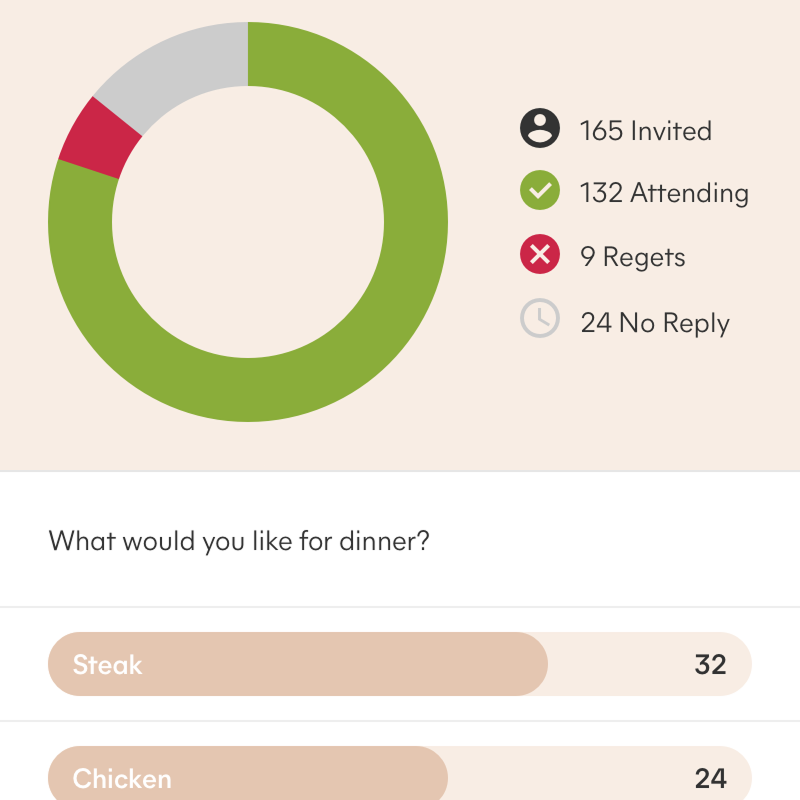Select the Chicken response bar
The image size is (800, 800).
[x=400, y=773]
